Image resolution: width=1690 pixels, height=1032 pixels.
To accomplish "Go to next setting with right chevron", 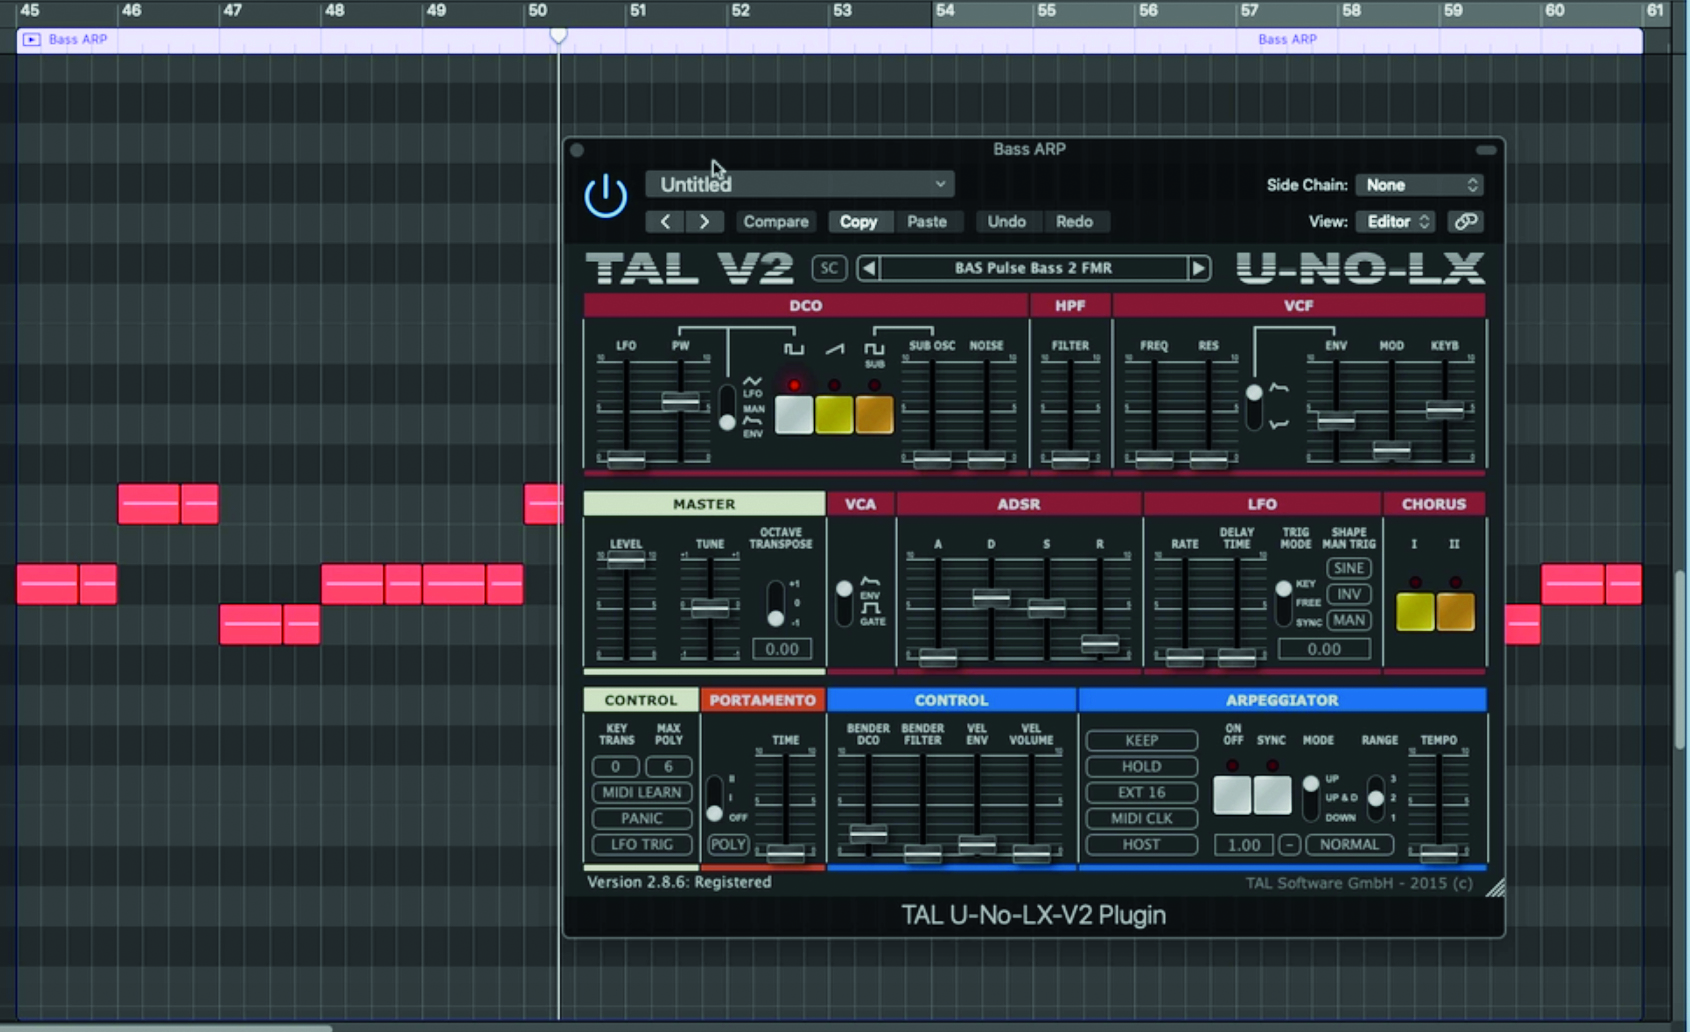I will [704, 222].
